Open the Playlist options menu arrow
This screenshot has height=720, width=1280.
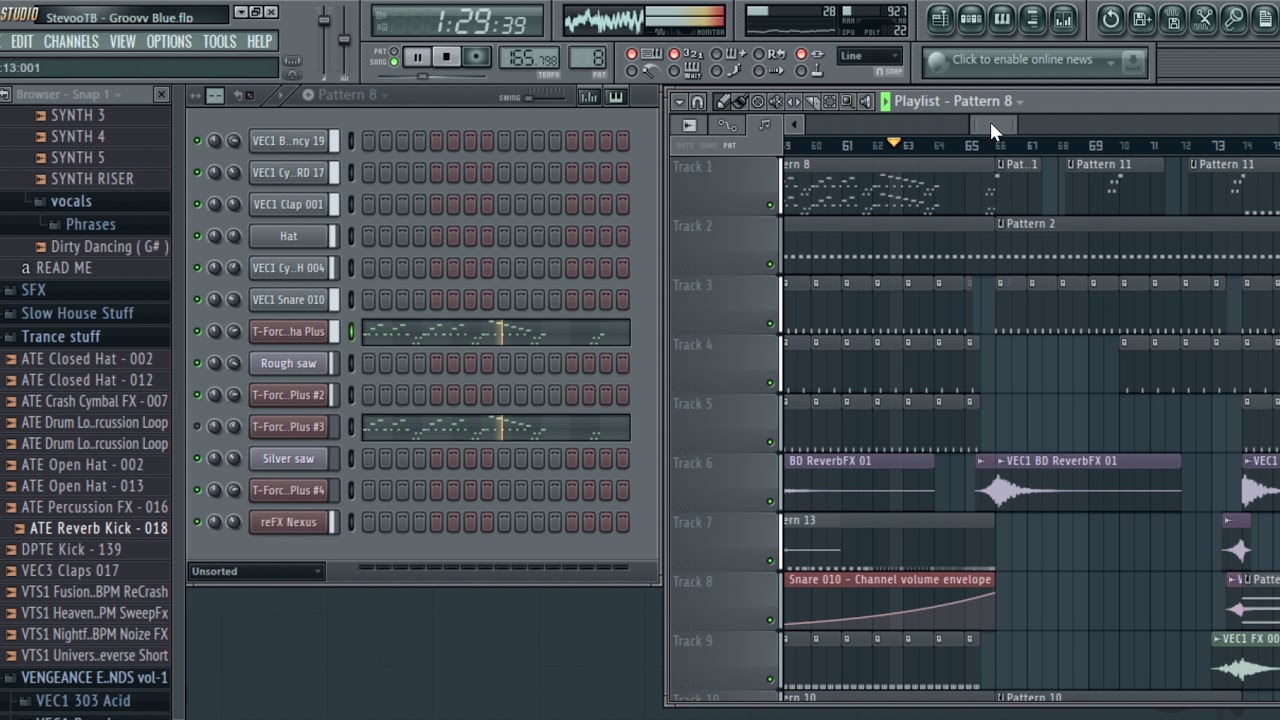click(679, 101)
